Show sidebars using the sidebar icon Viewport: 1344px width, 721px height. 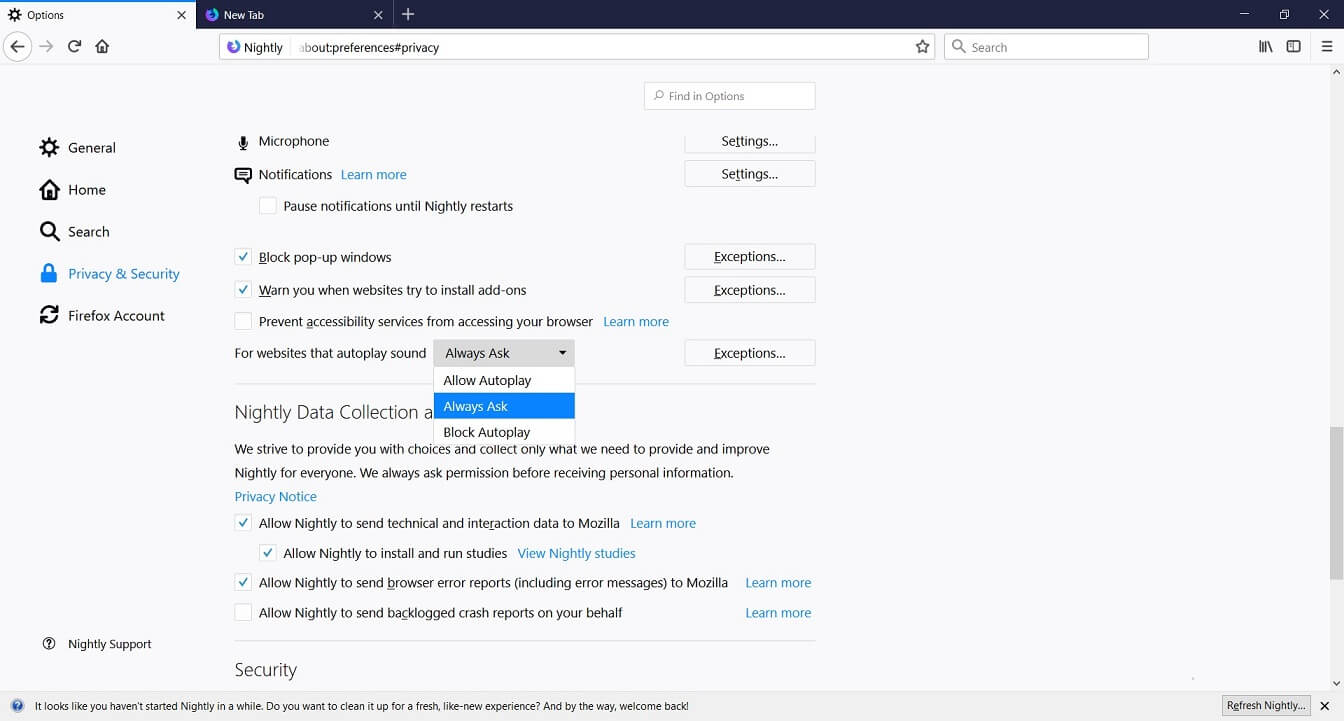(1294, 47)
